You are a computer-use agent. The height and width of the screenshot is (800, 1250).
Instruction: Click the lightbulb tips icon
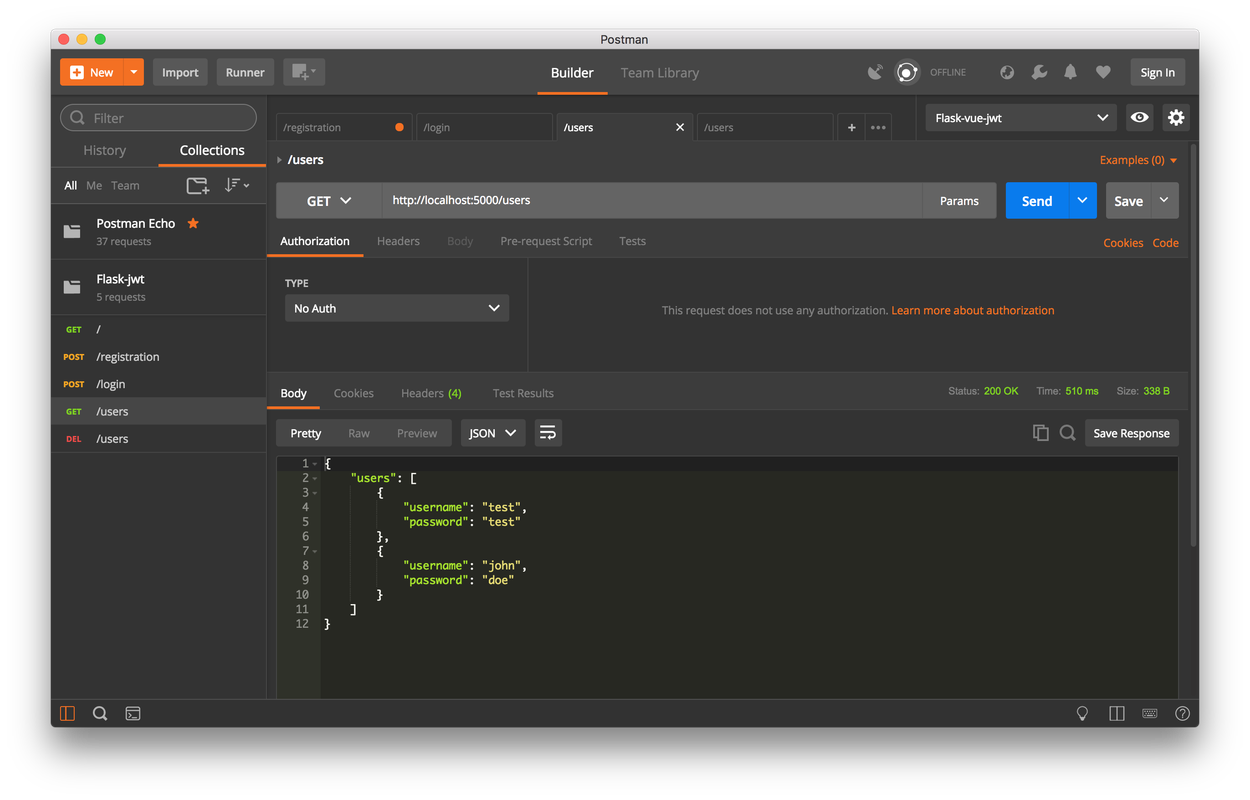[1082, 713]
